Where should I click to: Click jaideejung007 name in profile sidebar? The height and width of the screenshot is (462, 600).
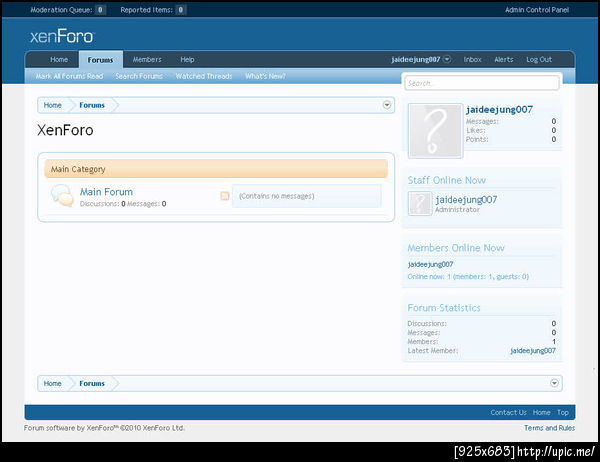pyautogui.click(x=499, y=109)
